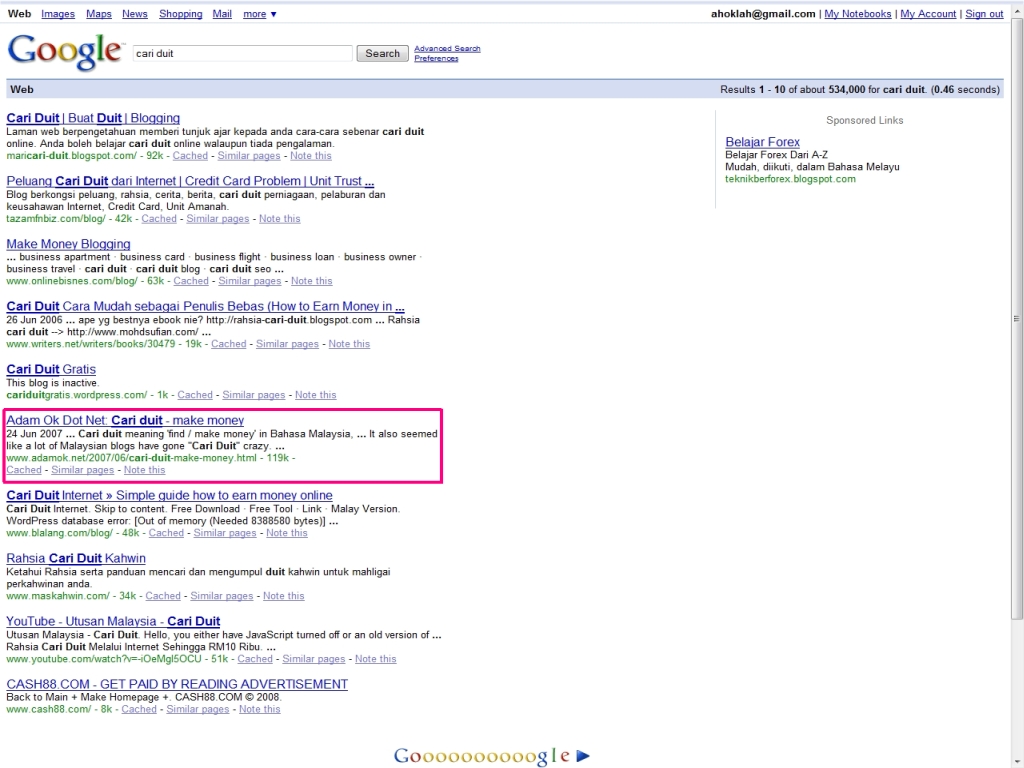Open the Shopping tab
The image size is (1024, 768).
coord(180,14)
